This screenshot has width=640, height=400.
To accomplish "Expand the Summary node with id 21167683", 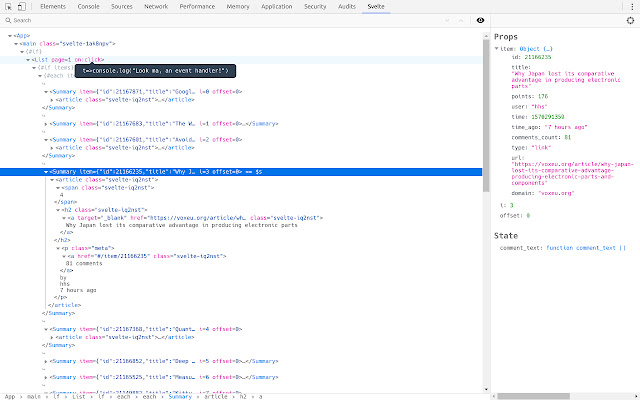I will 46,124.
